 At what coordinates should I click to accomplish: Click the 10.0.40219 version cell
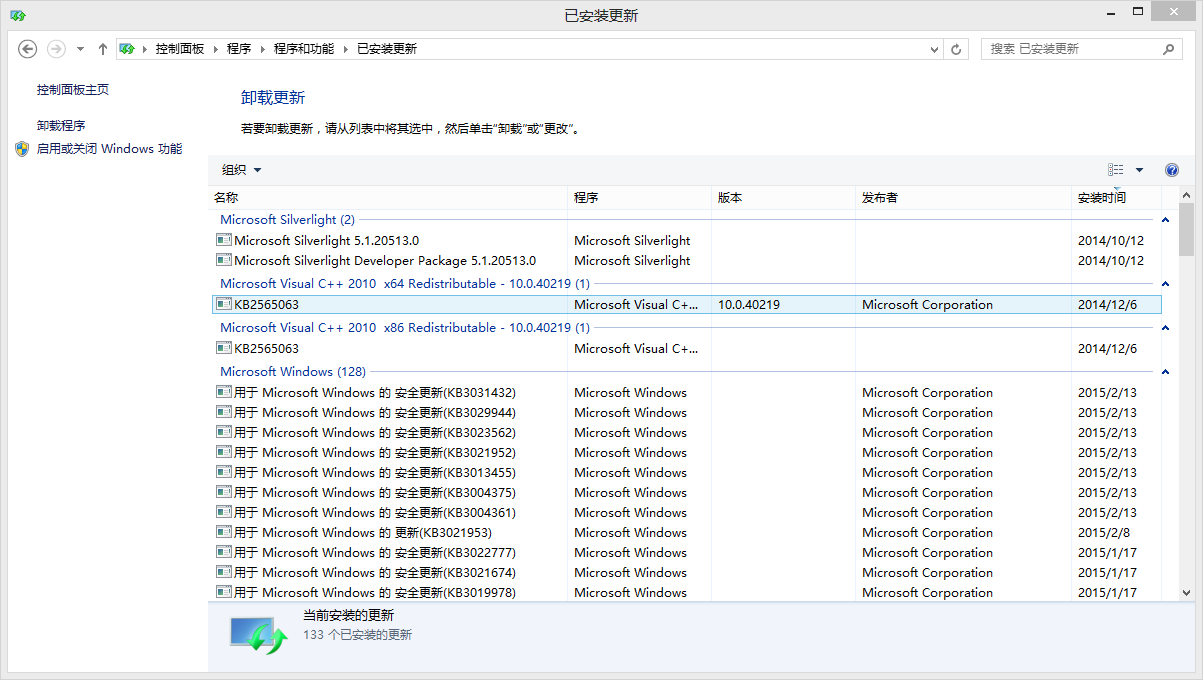click(x=749, y=305)
